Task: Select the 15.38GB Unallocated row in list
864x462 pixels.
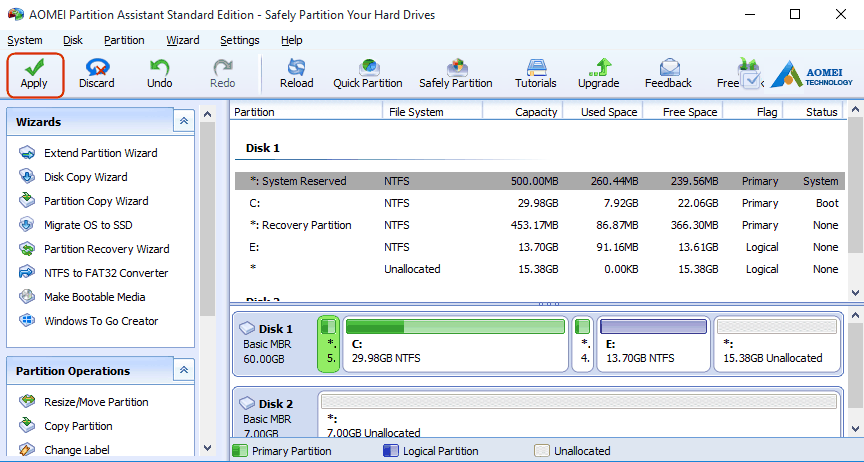Action: (x=539, y=269)
